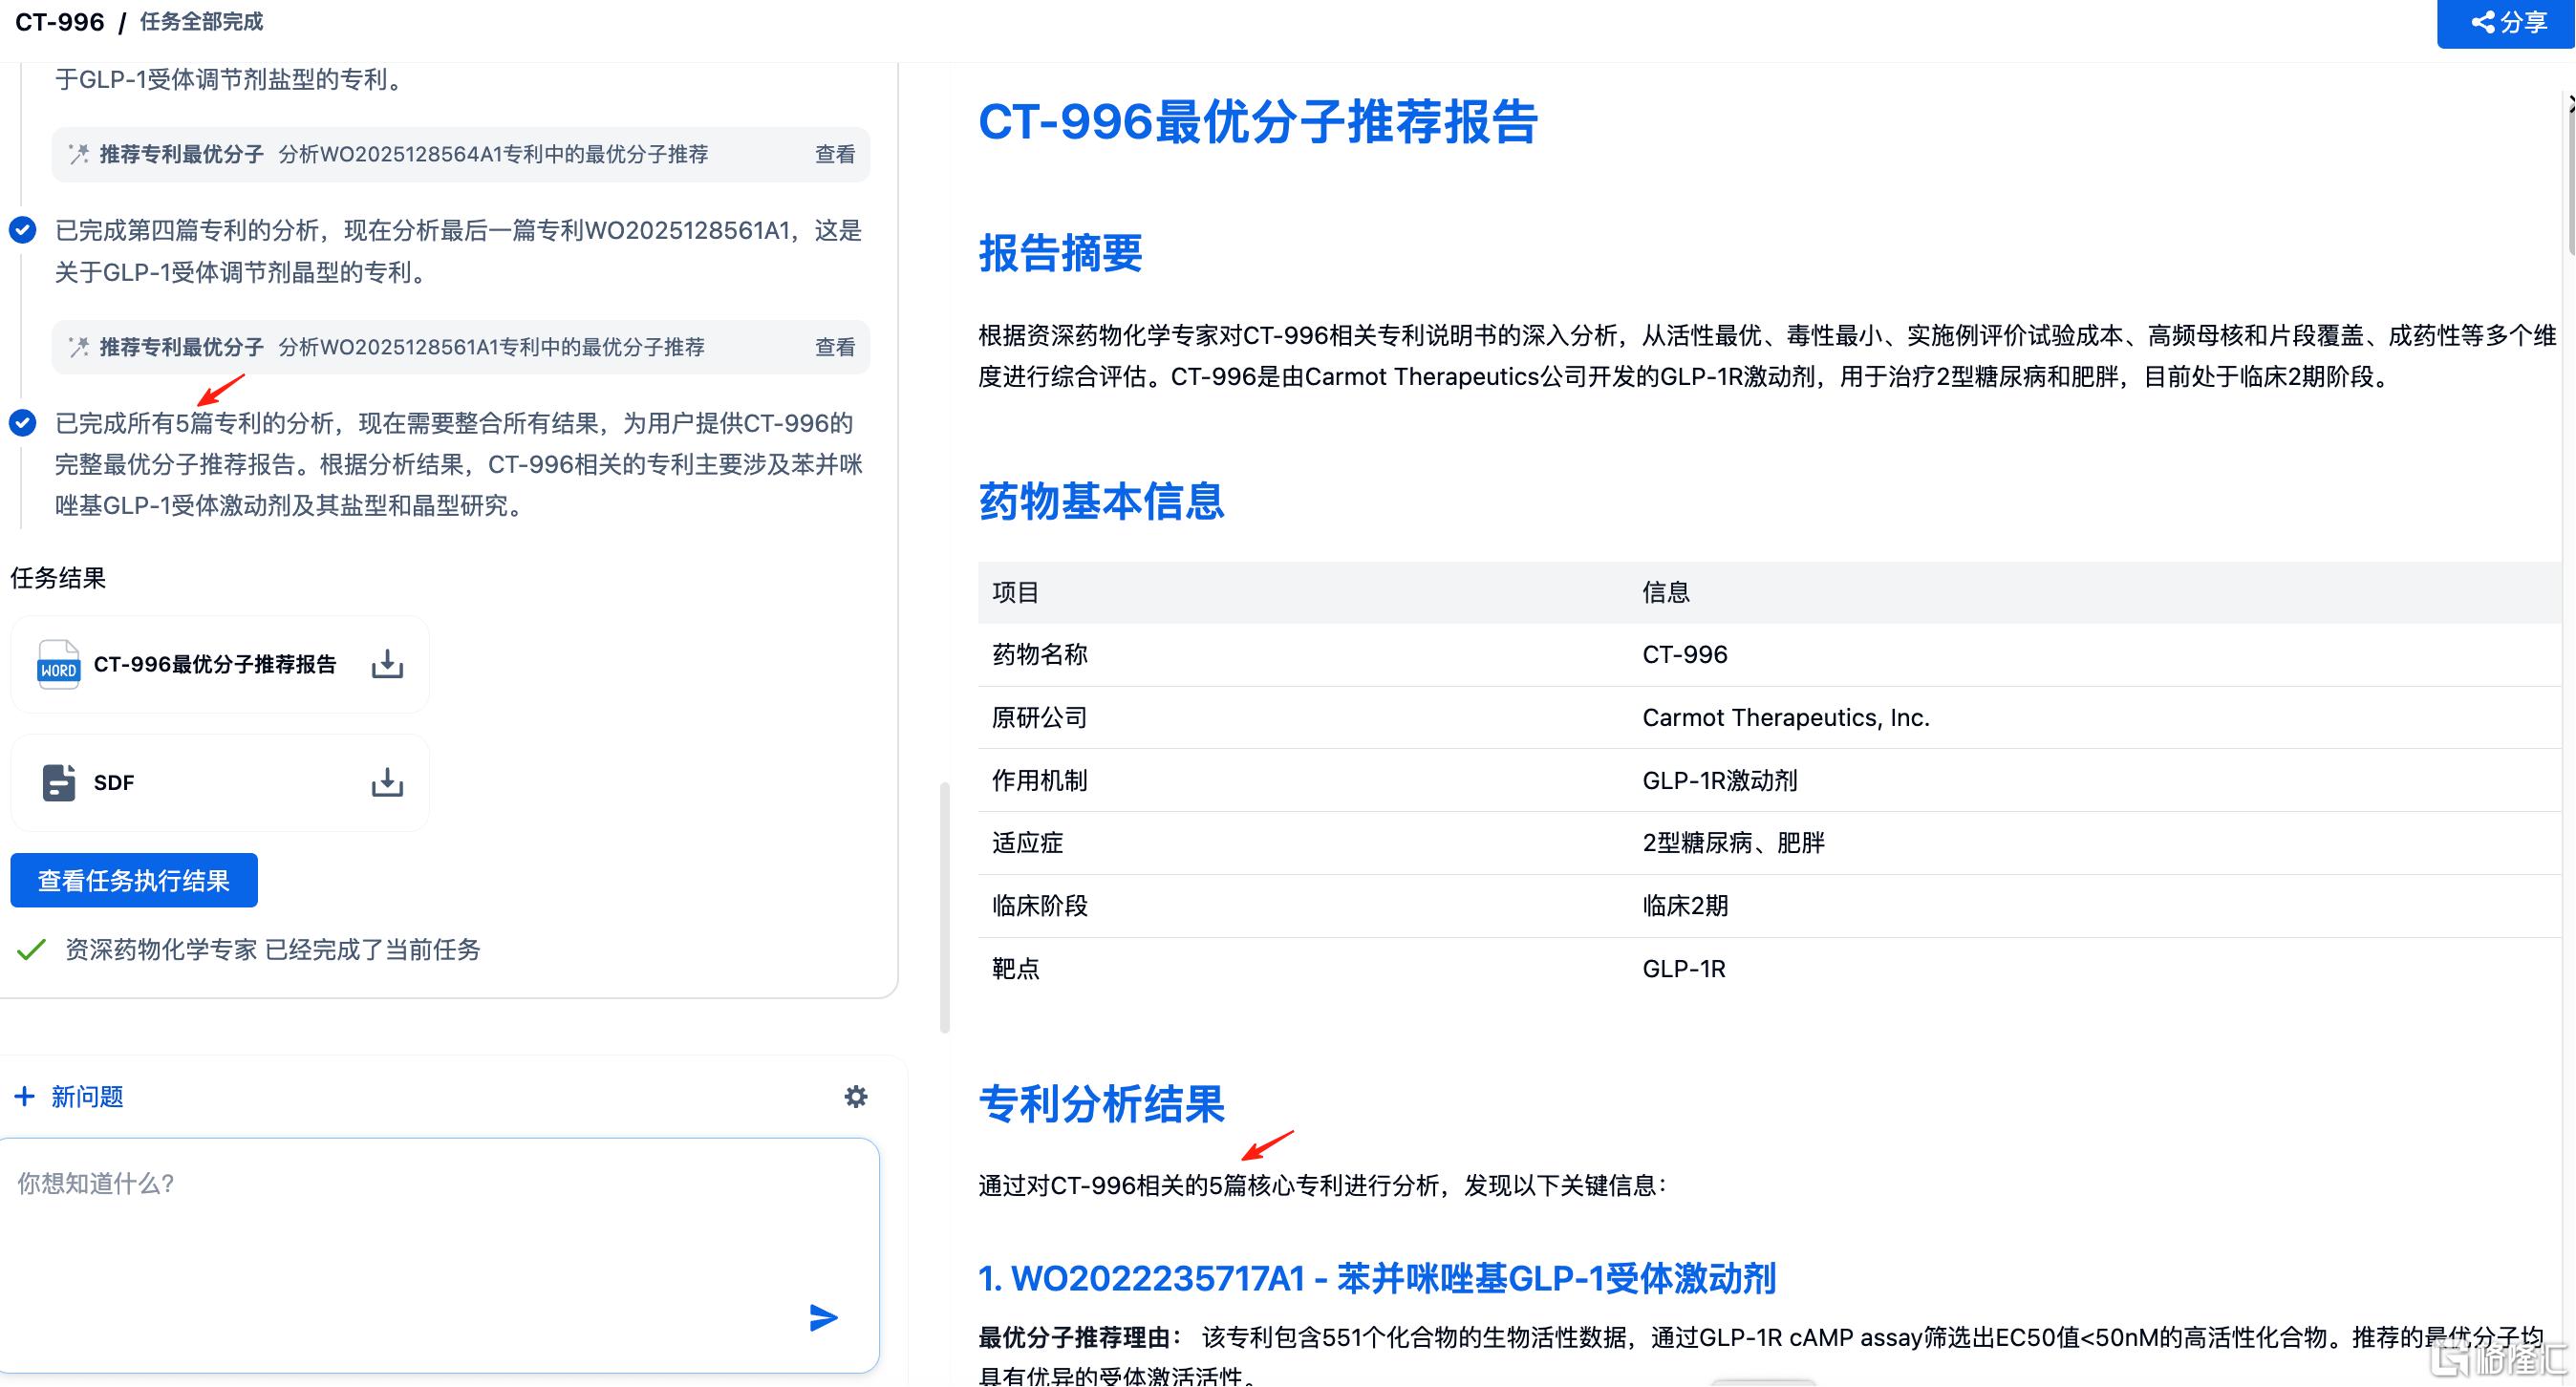Click 查看任务执行结果 button

134,881
